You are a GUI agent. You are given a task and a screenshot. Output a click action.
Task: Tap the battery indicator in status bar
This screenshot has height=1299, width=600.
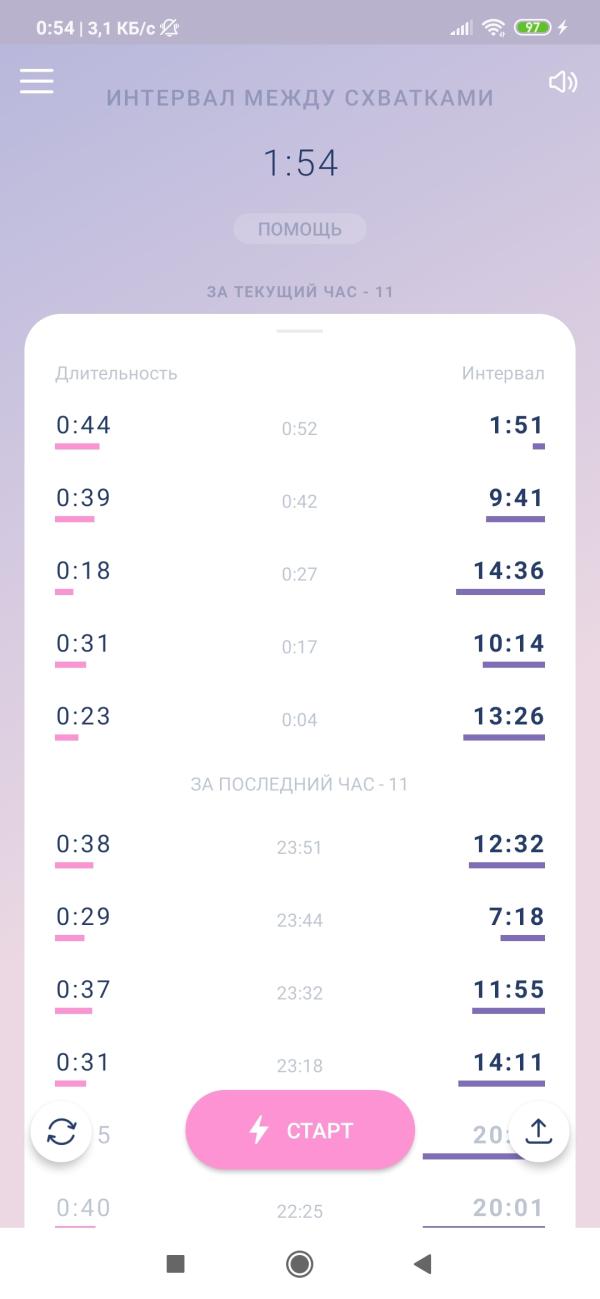(533, 28)
